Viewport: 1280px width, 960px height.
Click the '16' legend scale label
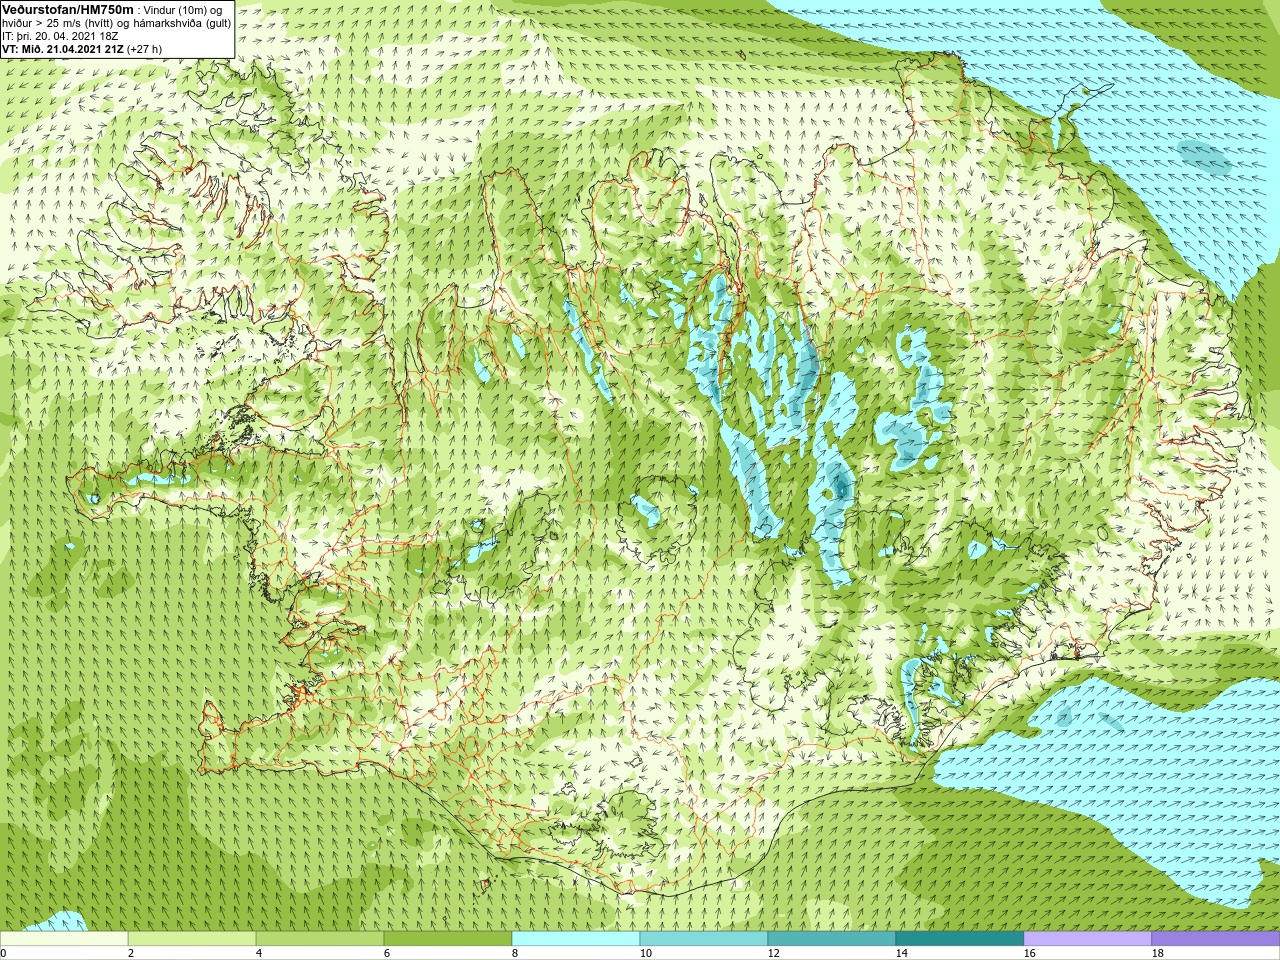click(x=1029, y=953)
